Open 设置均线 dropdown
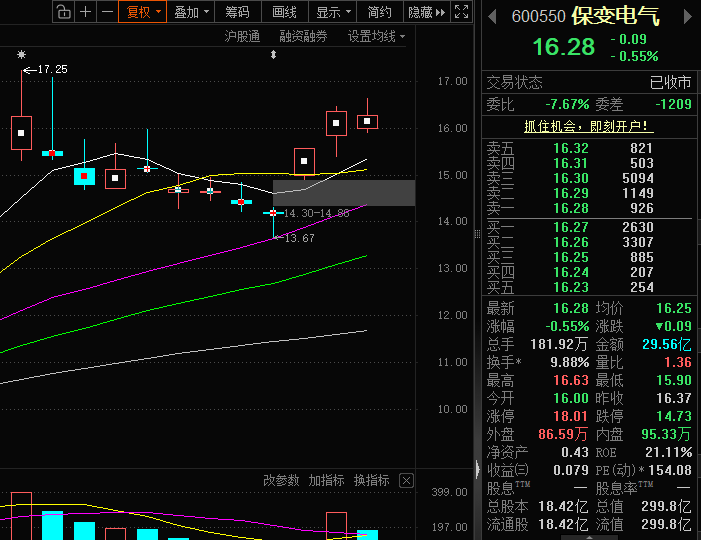 376,36
